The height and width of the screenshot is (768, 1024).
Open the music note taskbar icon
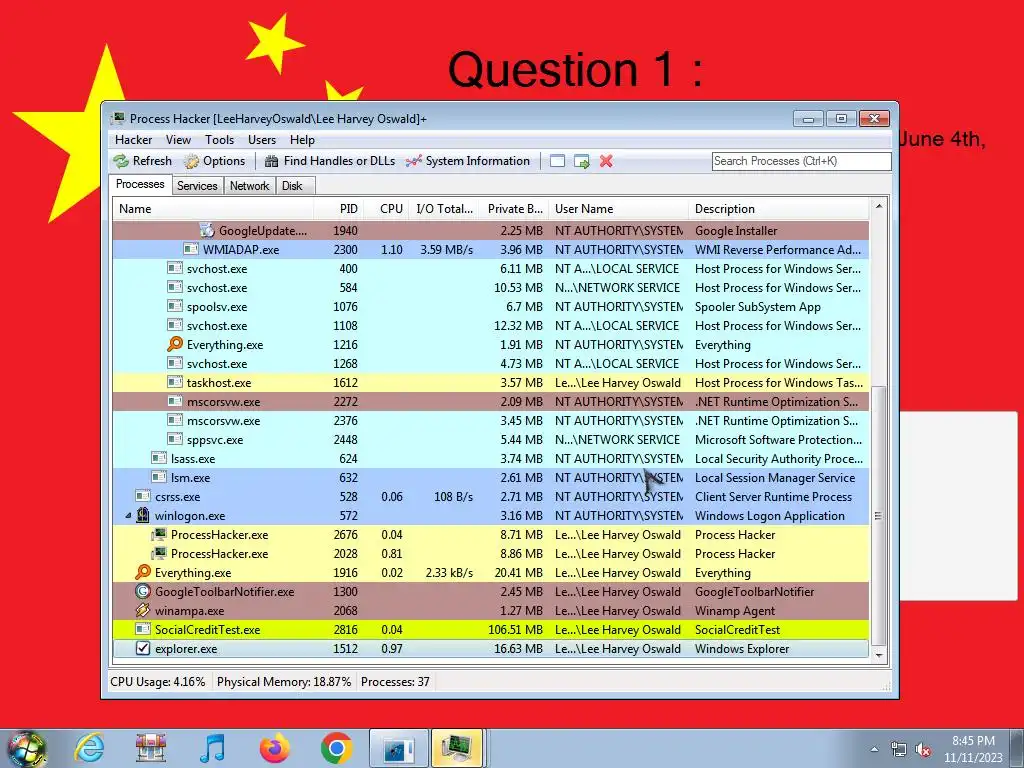[213, 748]
